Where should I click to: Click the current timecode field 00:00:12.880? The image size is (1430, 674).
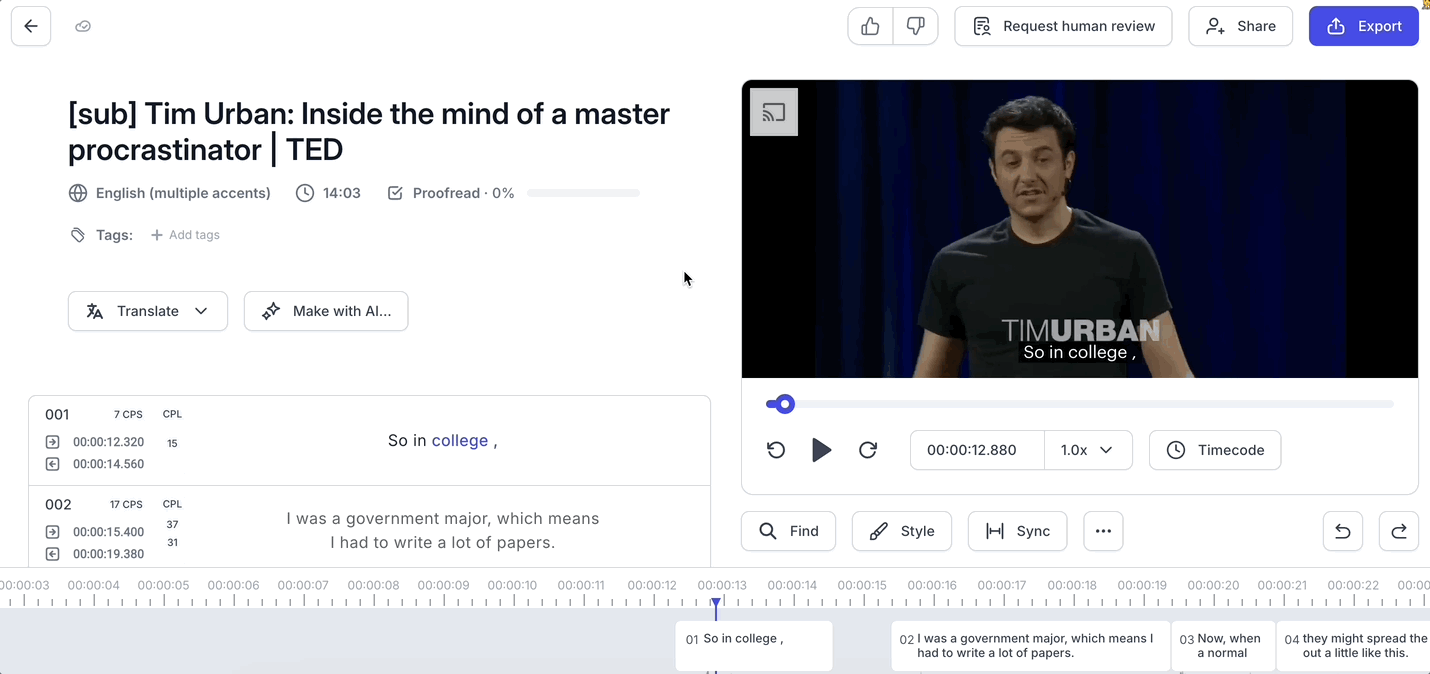point(977,450)
